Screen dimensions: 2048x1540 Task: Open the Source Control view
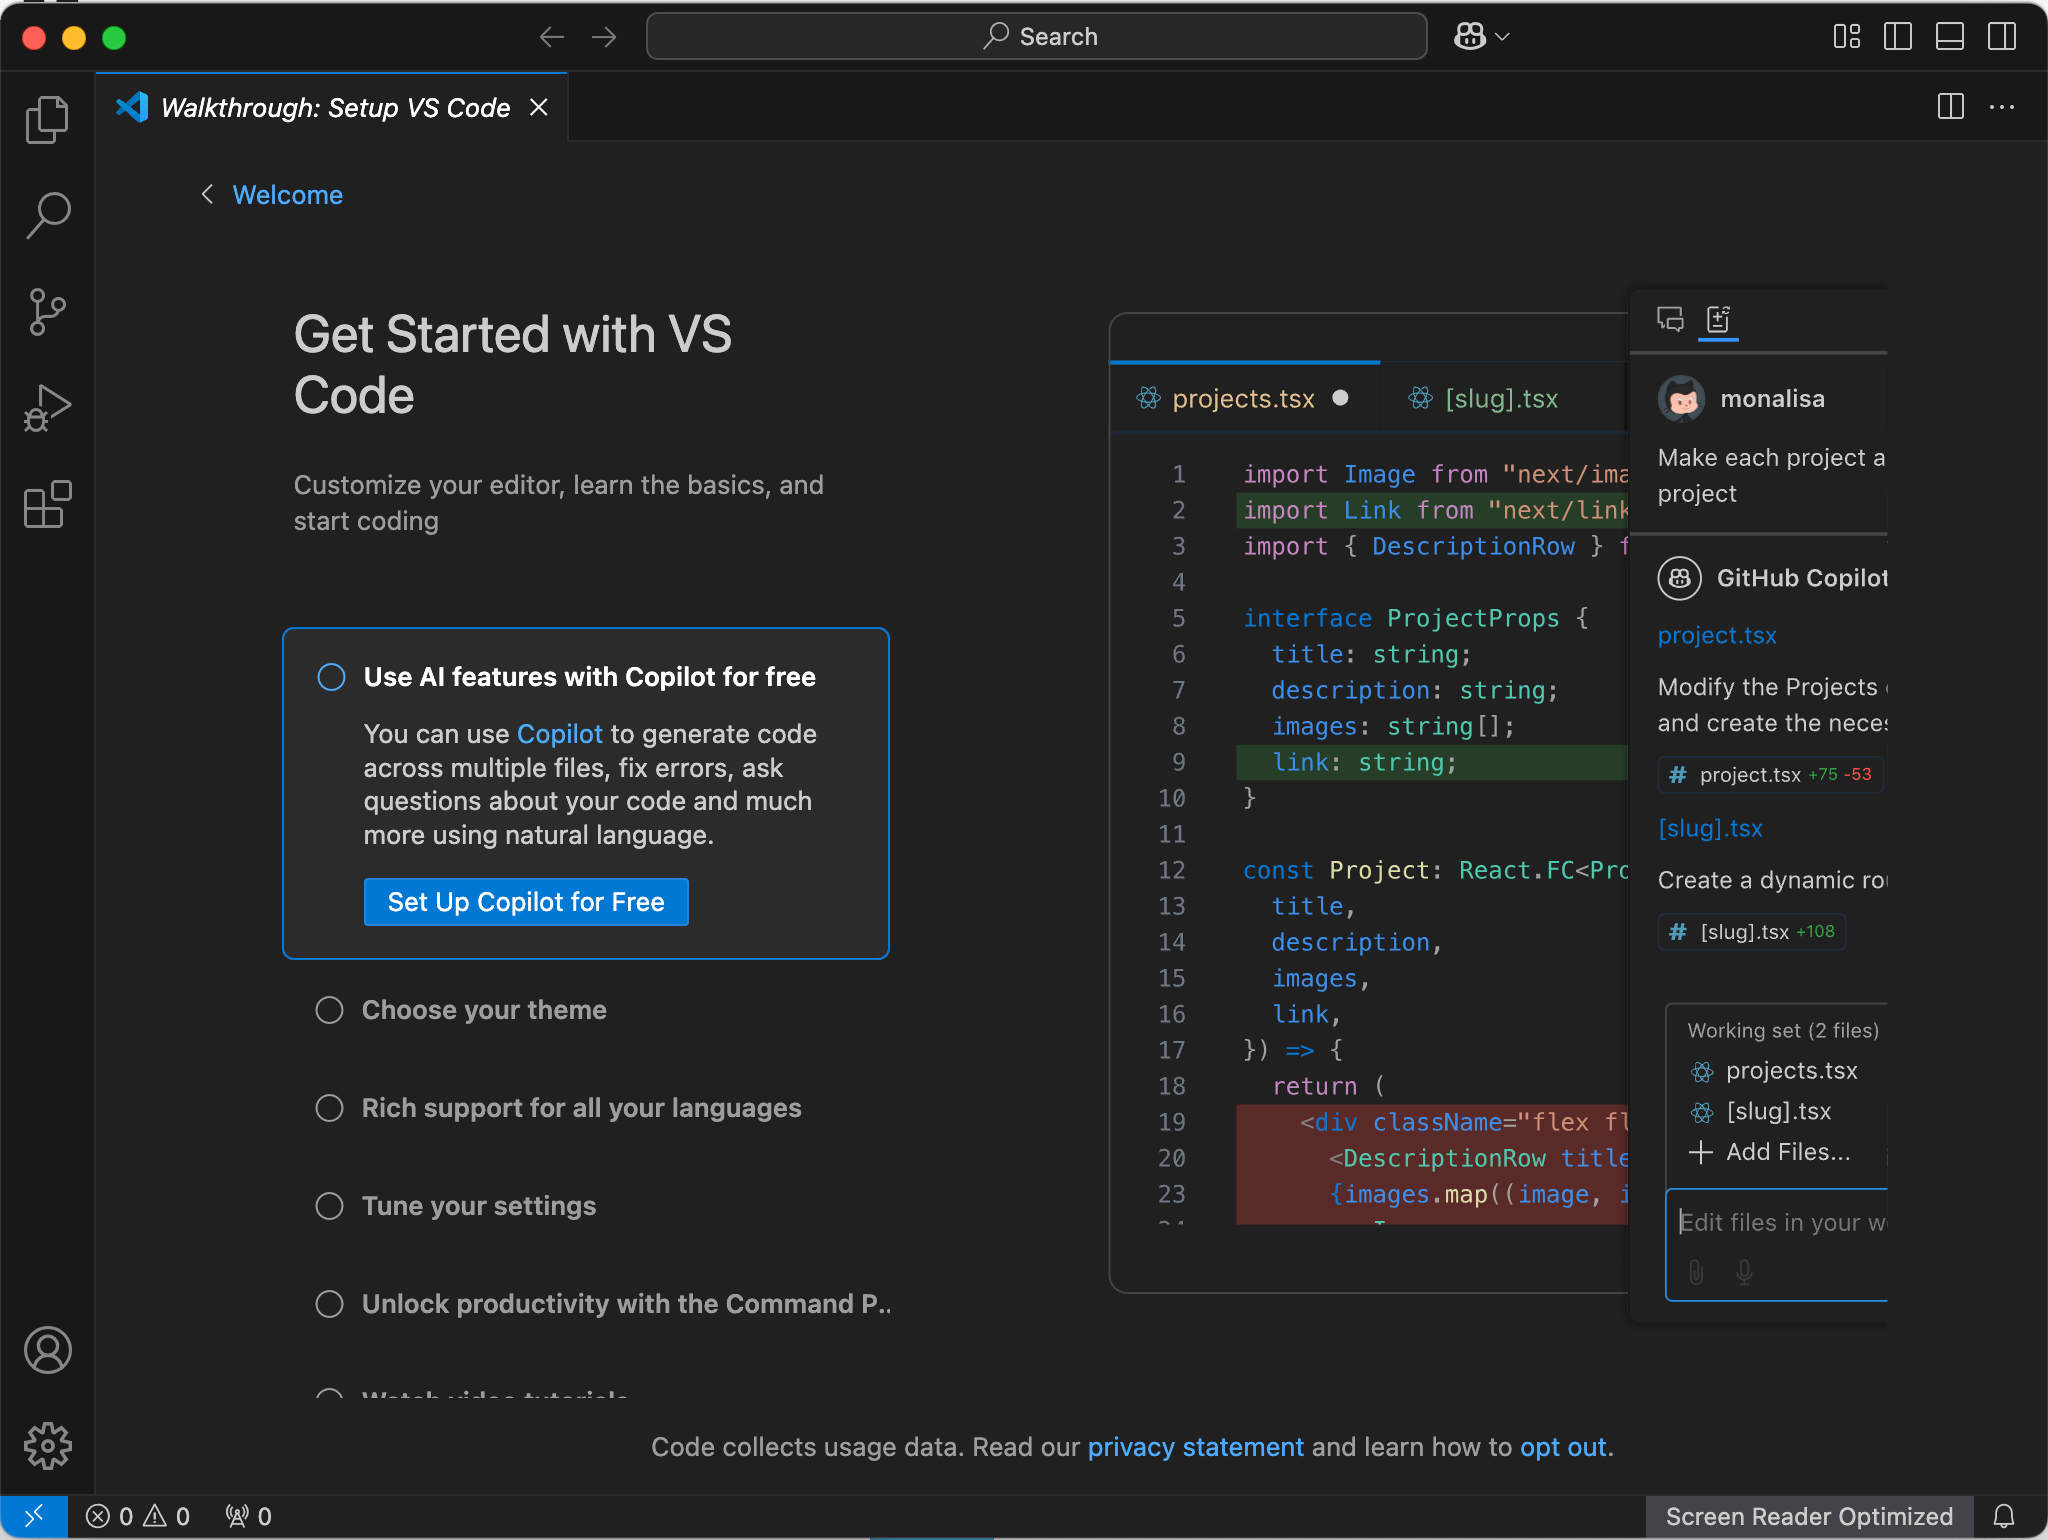tap(46, 310)
